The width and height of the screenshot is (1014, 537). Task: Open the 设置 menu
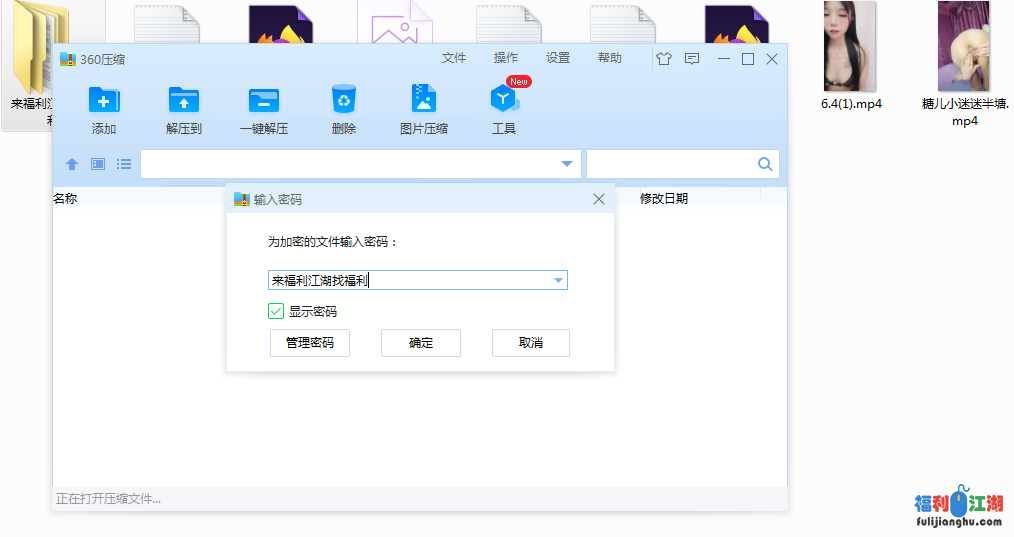[558, 58]
